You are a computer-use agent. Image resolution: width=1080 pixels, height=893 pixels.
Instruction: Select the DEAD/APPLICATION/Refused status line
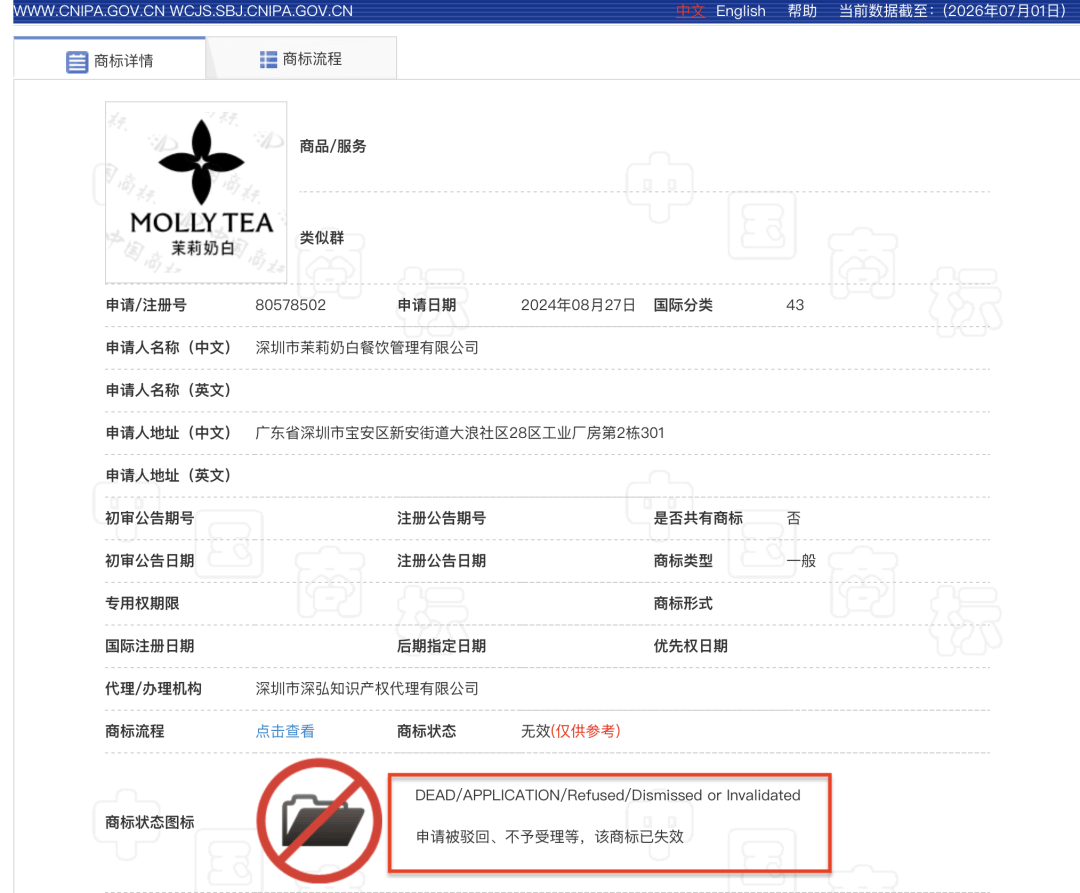click(608, 795)
